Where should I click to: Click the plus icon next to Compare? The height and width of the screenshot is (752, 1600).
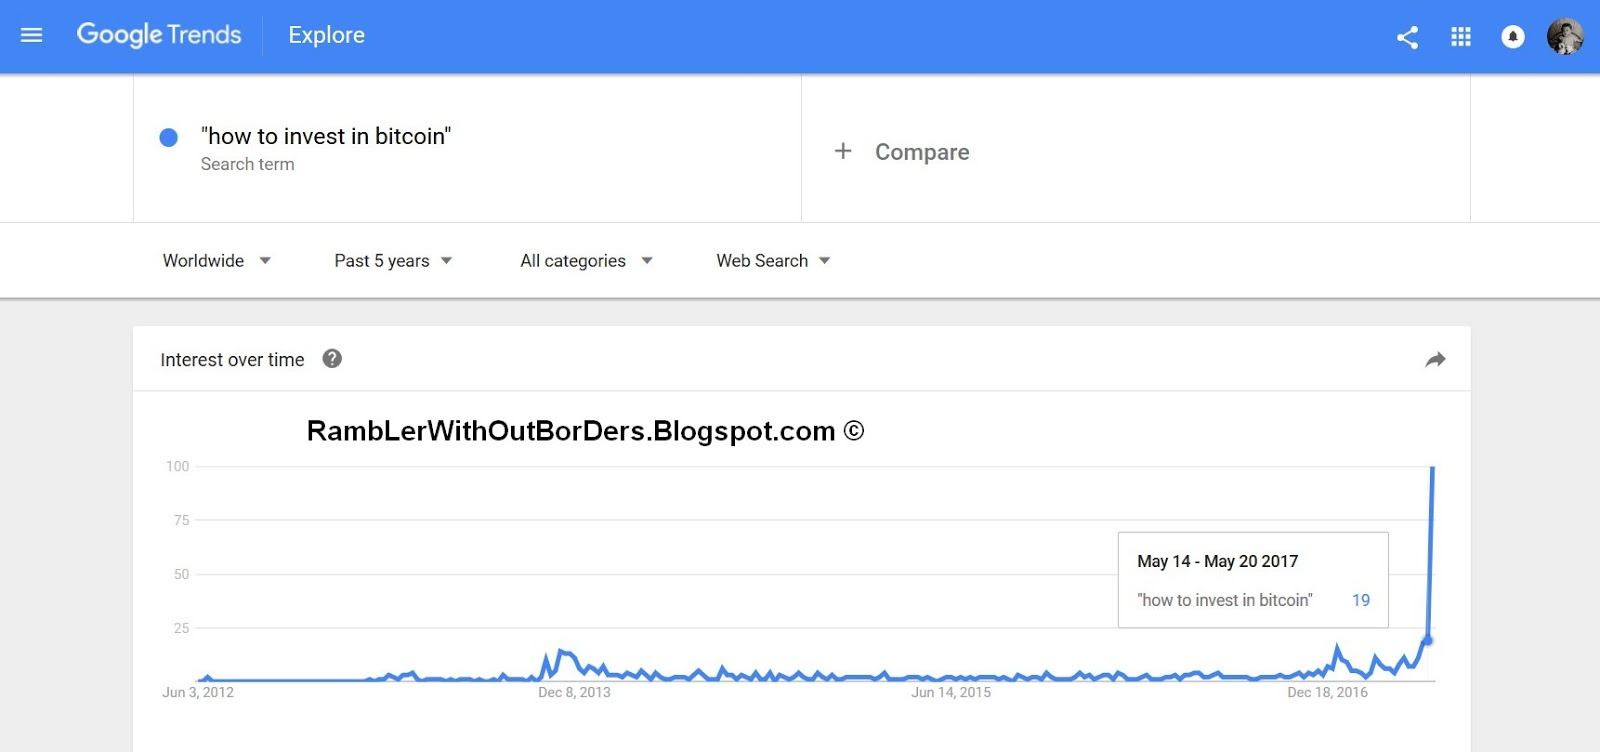[x=843, y=151]
